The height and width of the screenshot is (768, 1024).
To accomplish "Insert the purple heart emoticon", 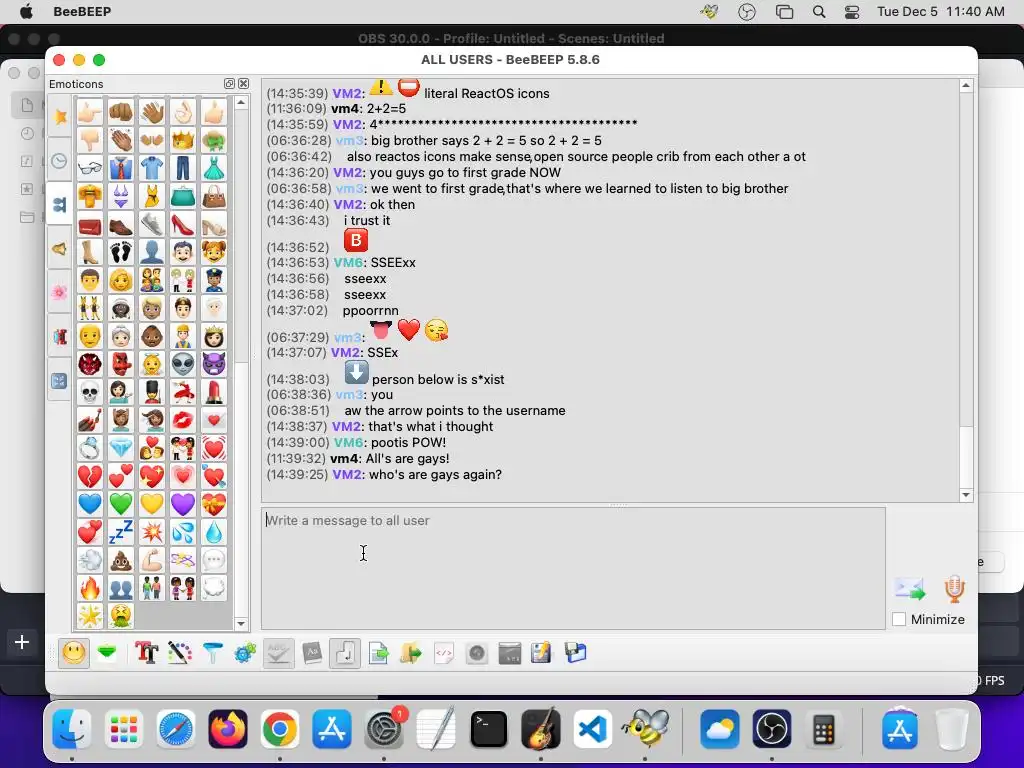I will tap(183, 504).
